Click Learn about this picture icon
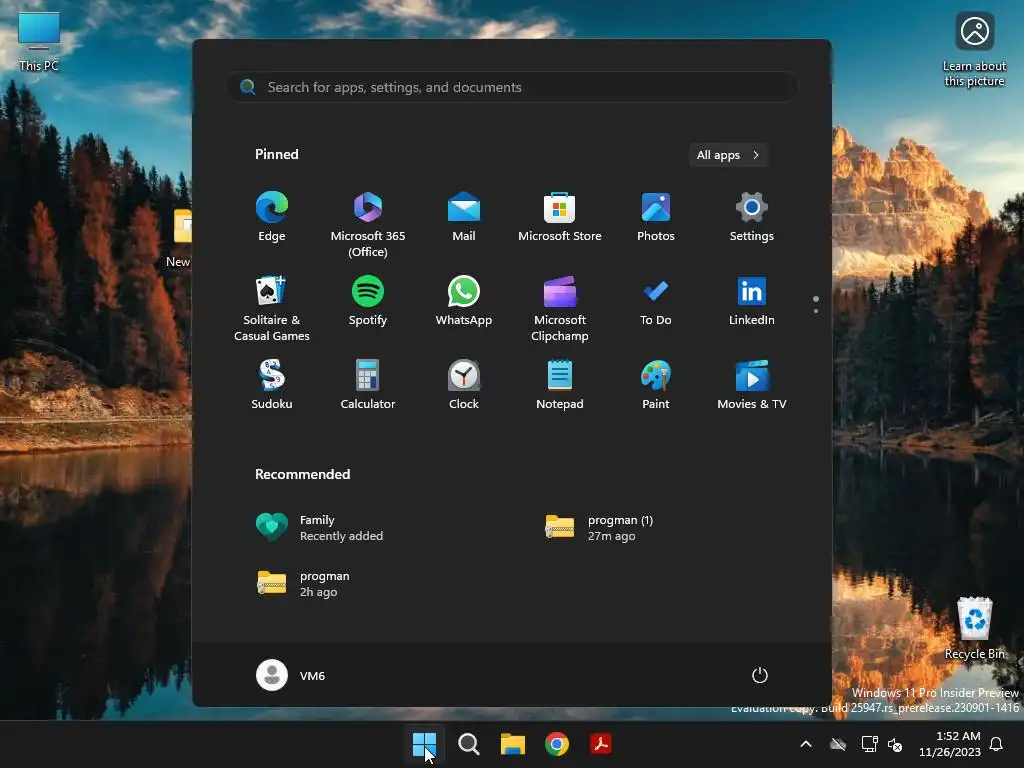The width and height of the screenshot is (1024, 768). click(x=974, y=50)
